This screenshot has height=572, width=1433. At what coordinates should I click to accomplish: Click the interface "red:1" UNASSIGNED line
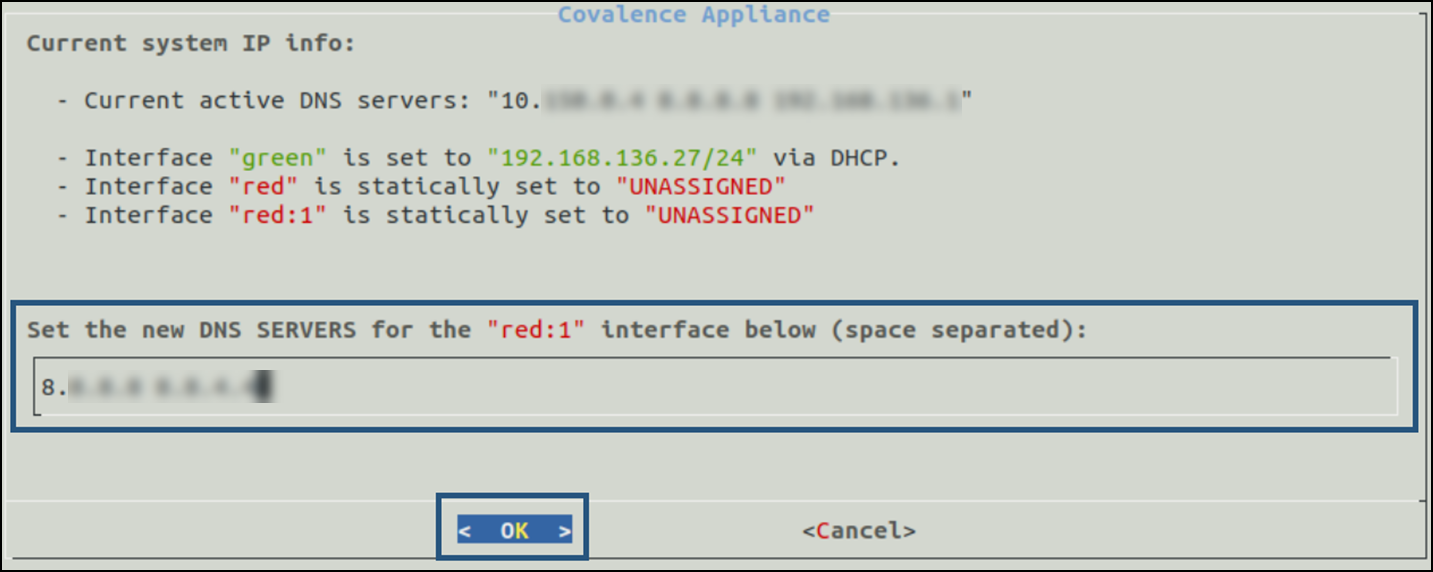[435, 215]
